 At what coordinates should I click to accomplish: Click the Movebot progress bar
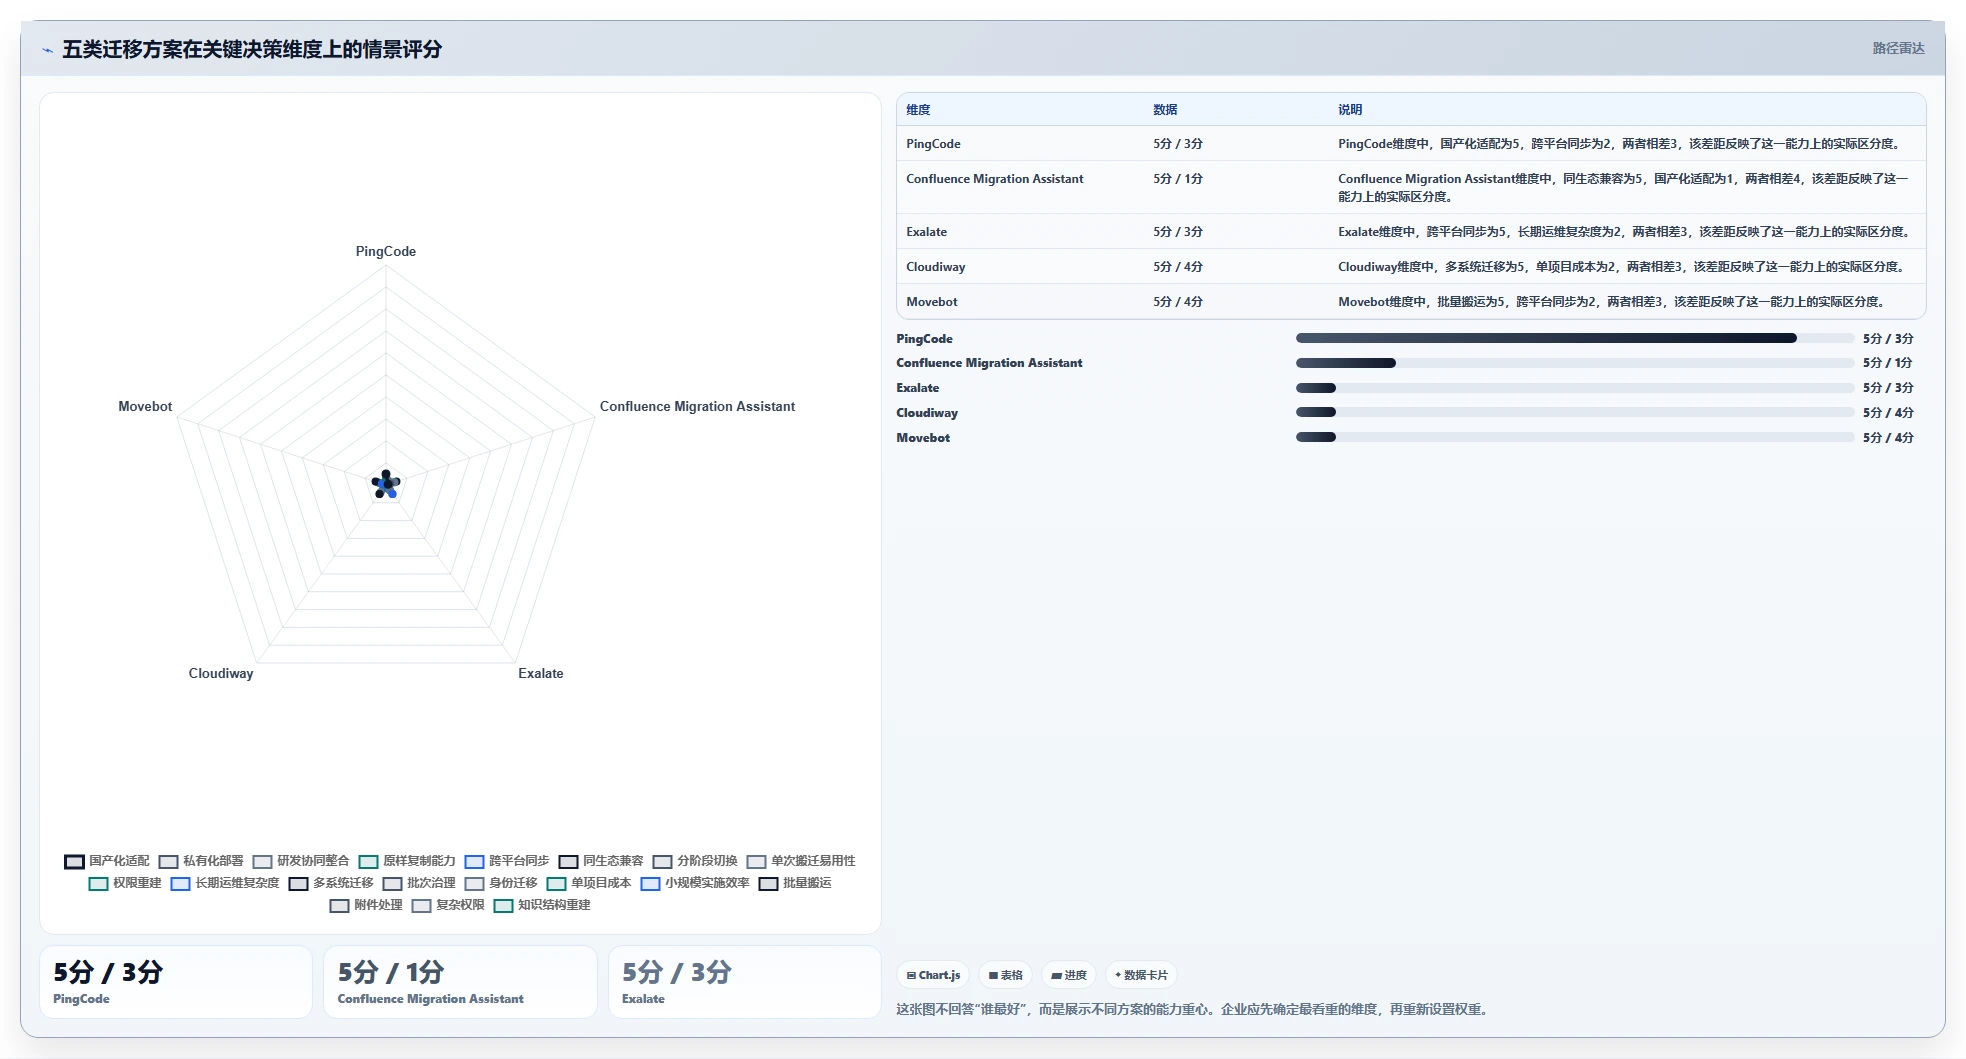[x=1575, y=437]
